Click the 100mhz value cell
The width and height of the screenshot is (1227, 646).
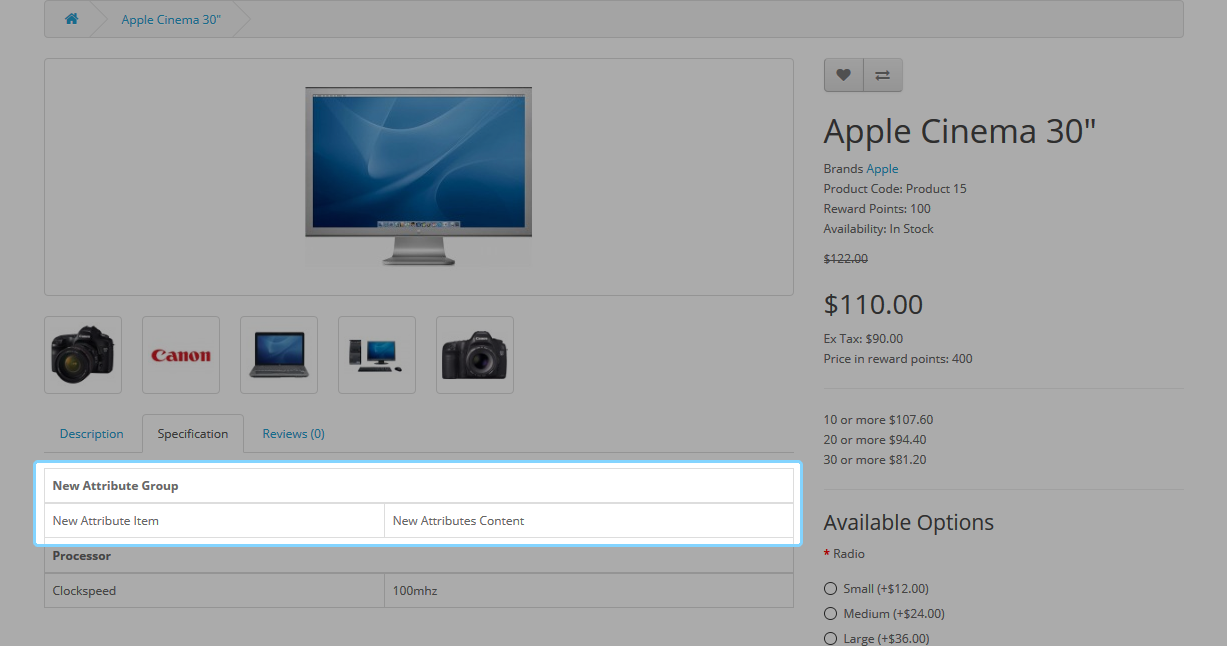click(589, 591)
